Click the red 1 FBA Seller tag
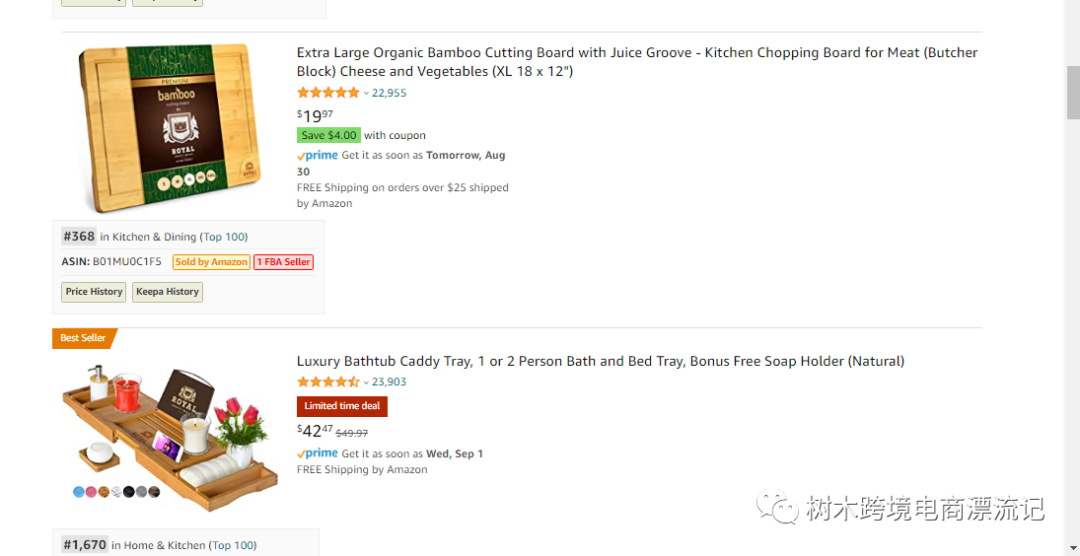 pos(283,262)
